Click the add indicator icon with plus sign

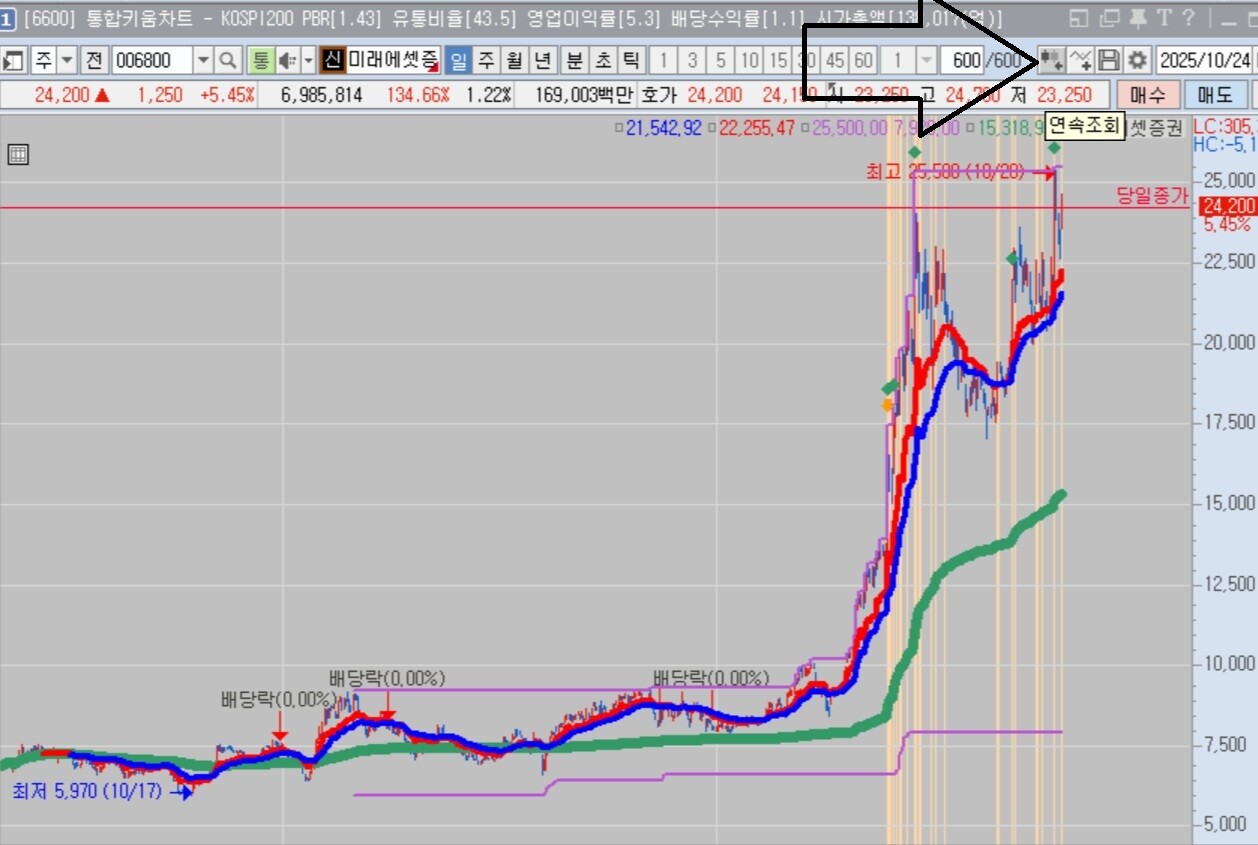point(1080,61)
